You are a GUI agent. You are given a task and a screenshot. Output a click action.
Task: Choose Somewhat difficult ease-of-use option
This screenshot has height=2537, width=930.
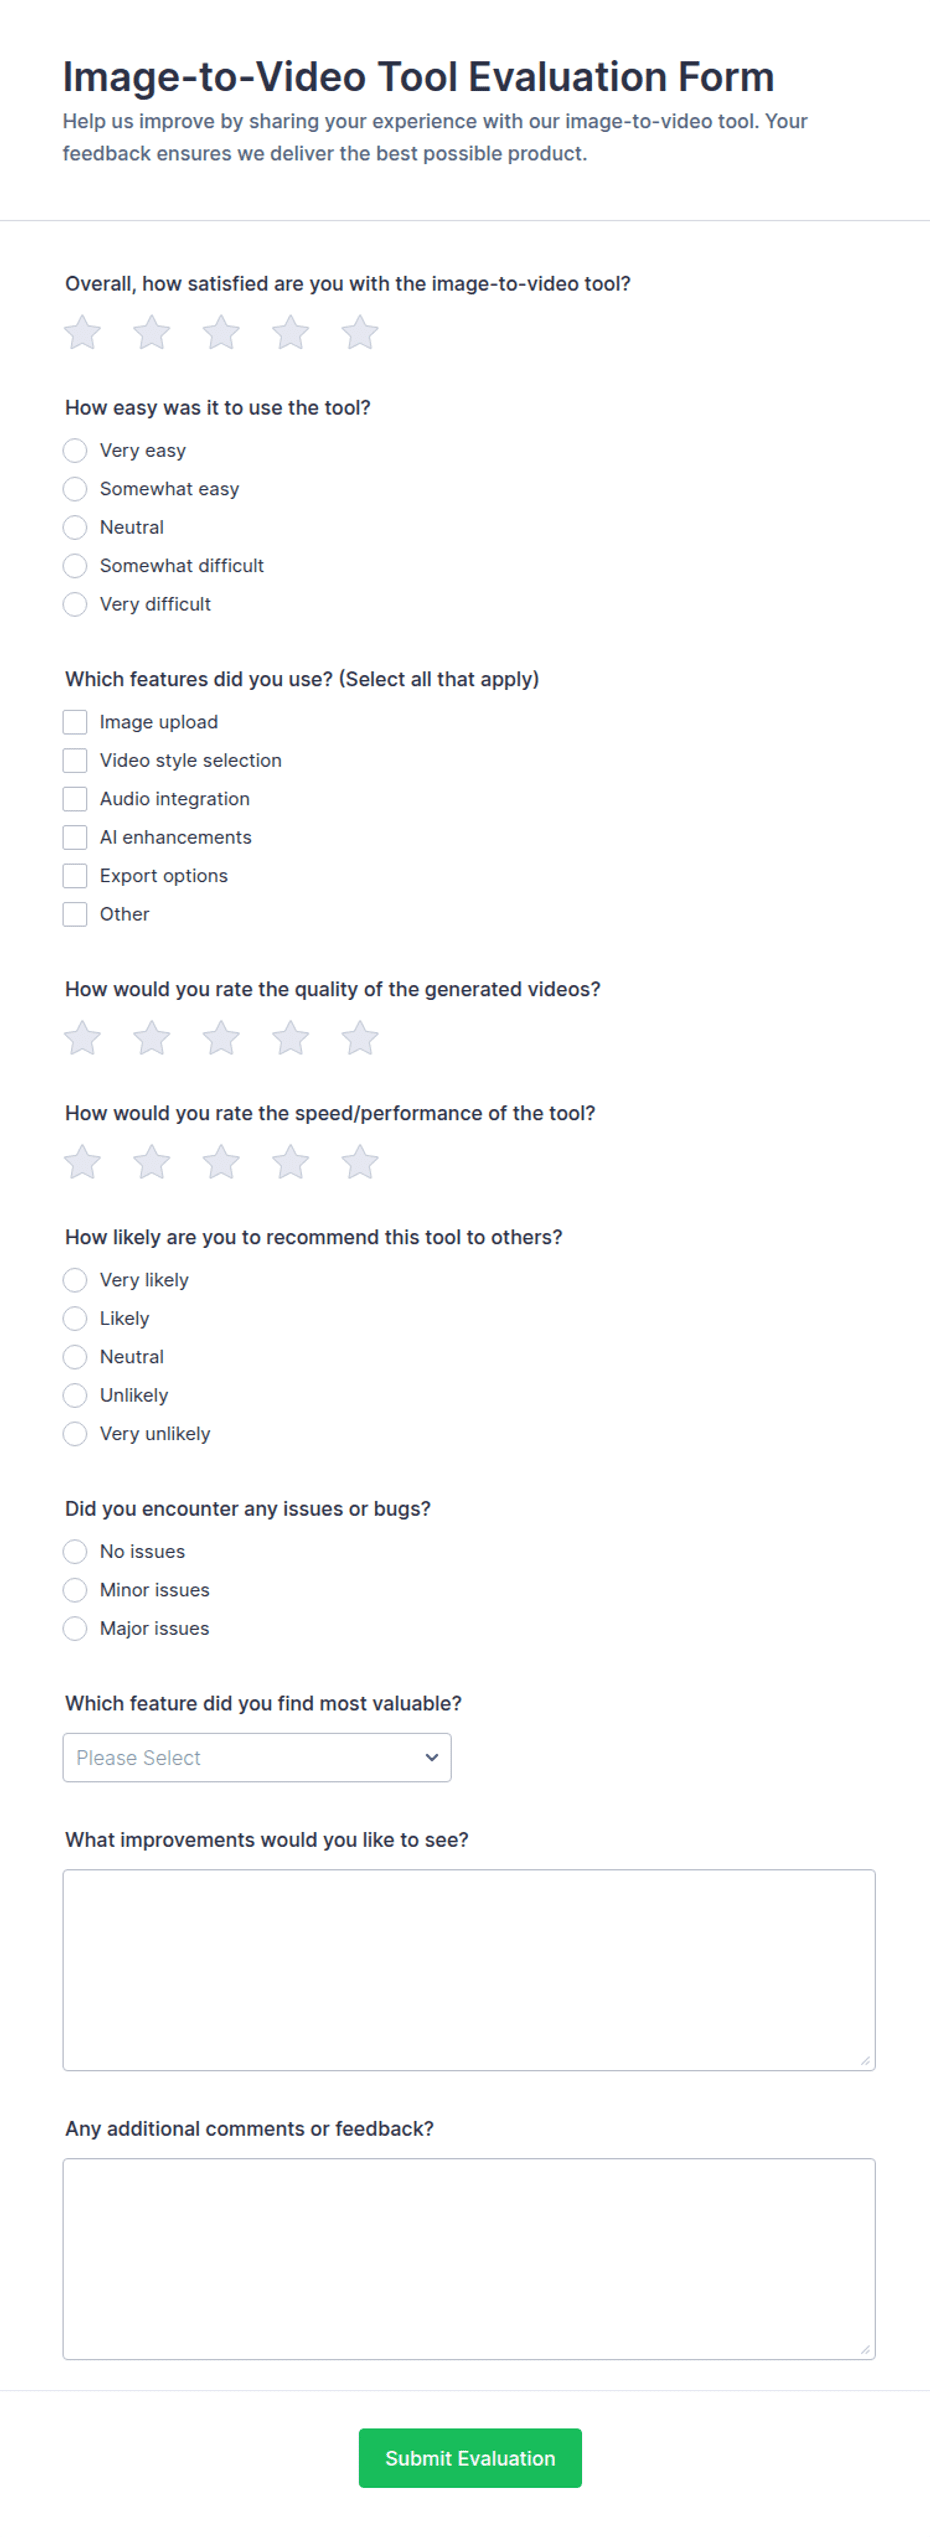[x=75, y=566]
